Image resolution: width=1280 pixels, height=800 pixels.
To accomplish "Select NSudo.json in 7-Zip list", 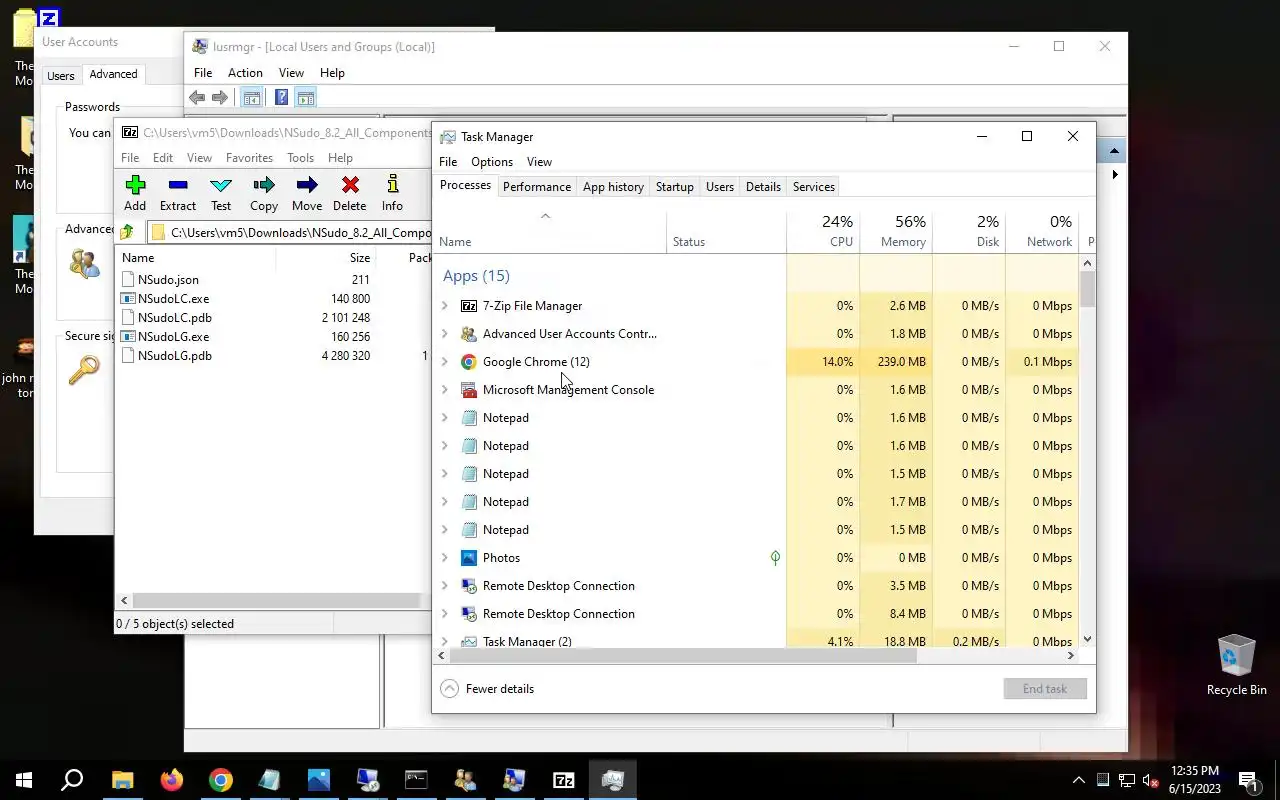I will 168,280.
